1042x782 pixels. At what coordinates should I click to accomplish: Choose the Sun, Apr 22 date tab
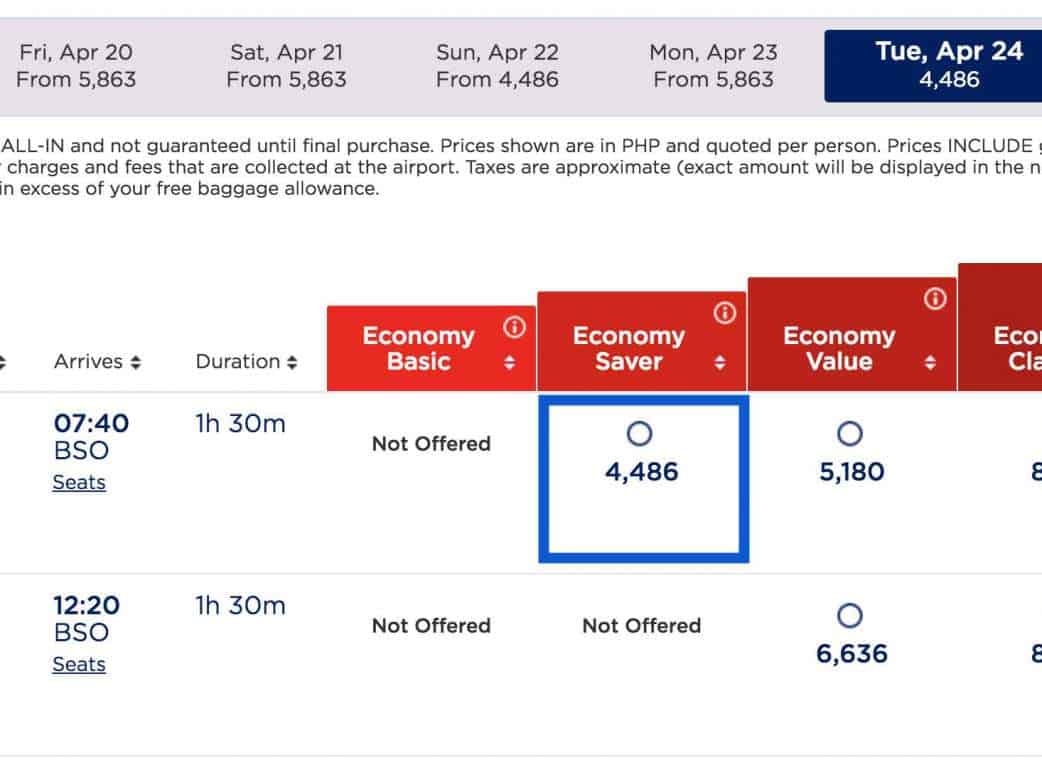[x=497, y=65]
